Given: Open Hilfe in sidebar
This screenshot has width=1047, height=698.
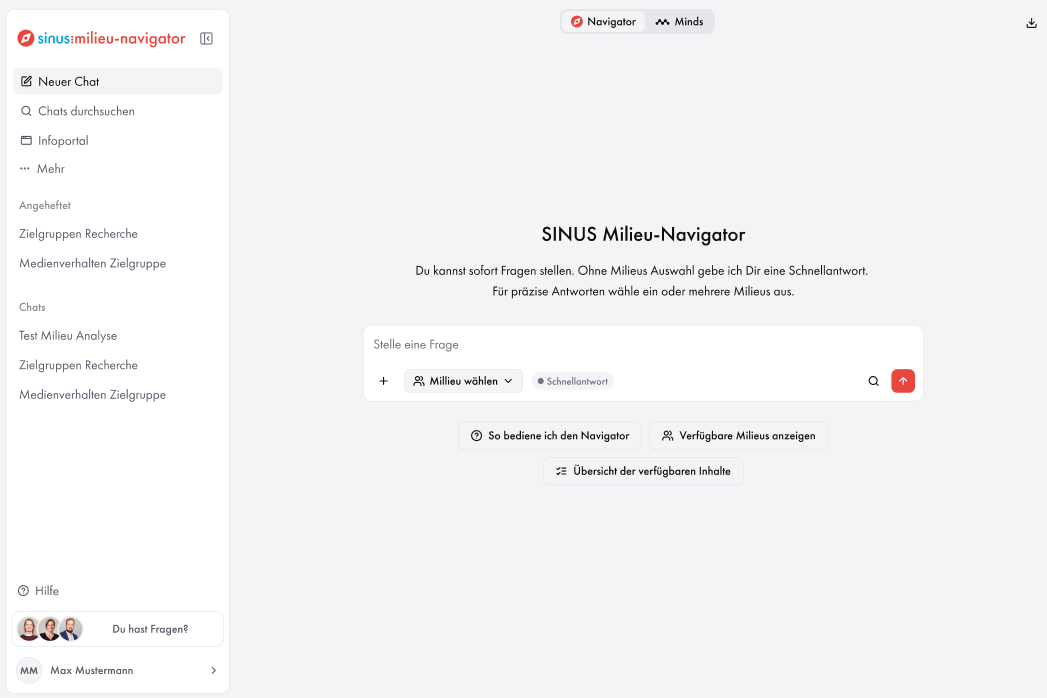Looking at the screenshot, I should [x=38, y=590].
